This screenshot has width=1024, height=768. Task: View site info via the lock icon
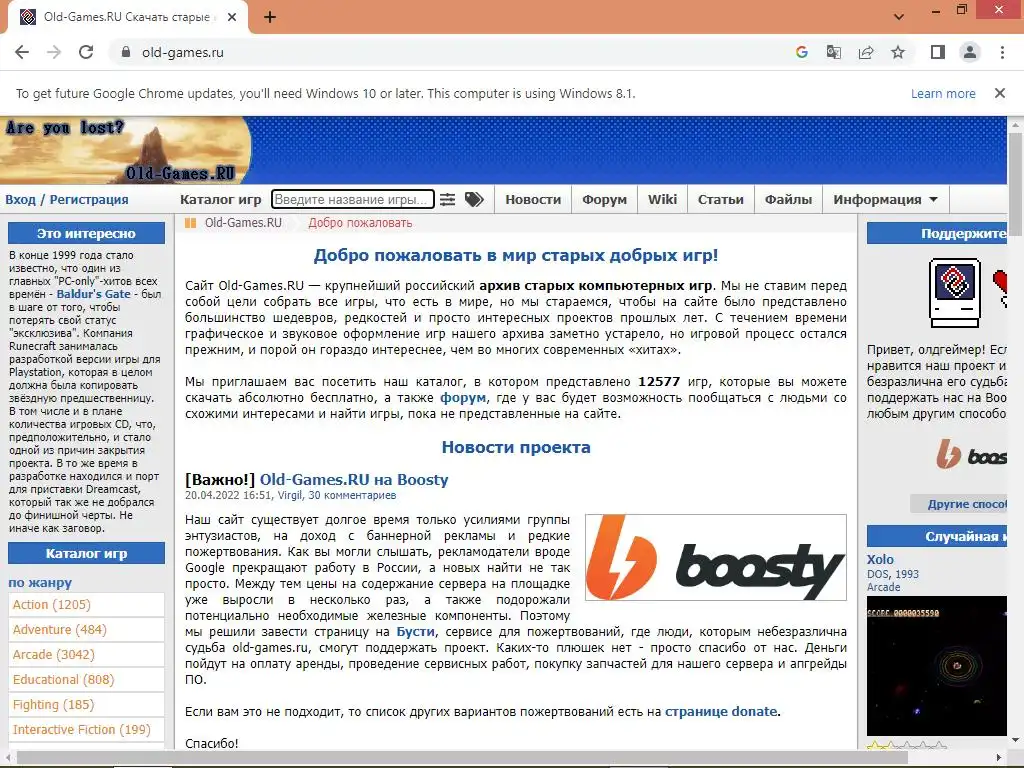coord(126,52)
